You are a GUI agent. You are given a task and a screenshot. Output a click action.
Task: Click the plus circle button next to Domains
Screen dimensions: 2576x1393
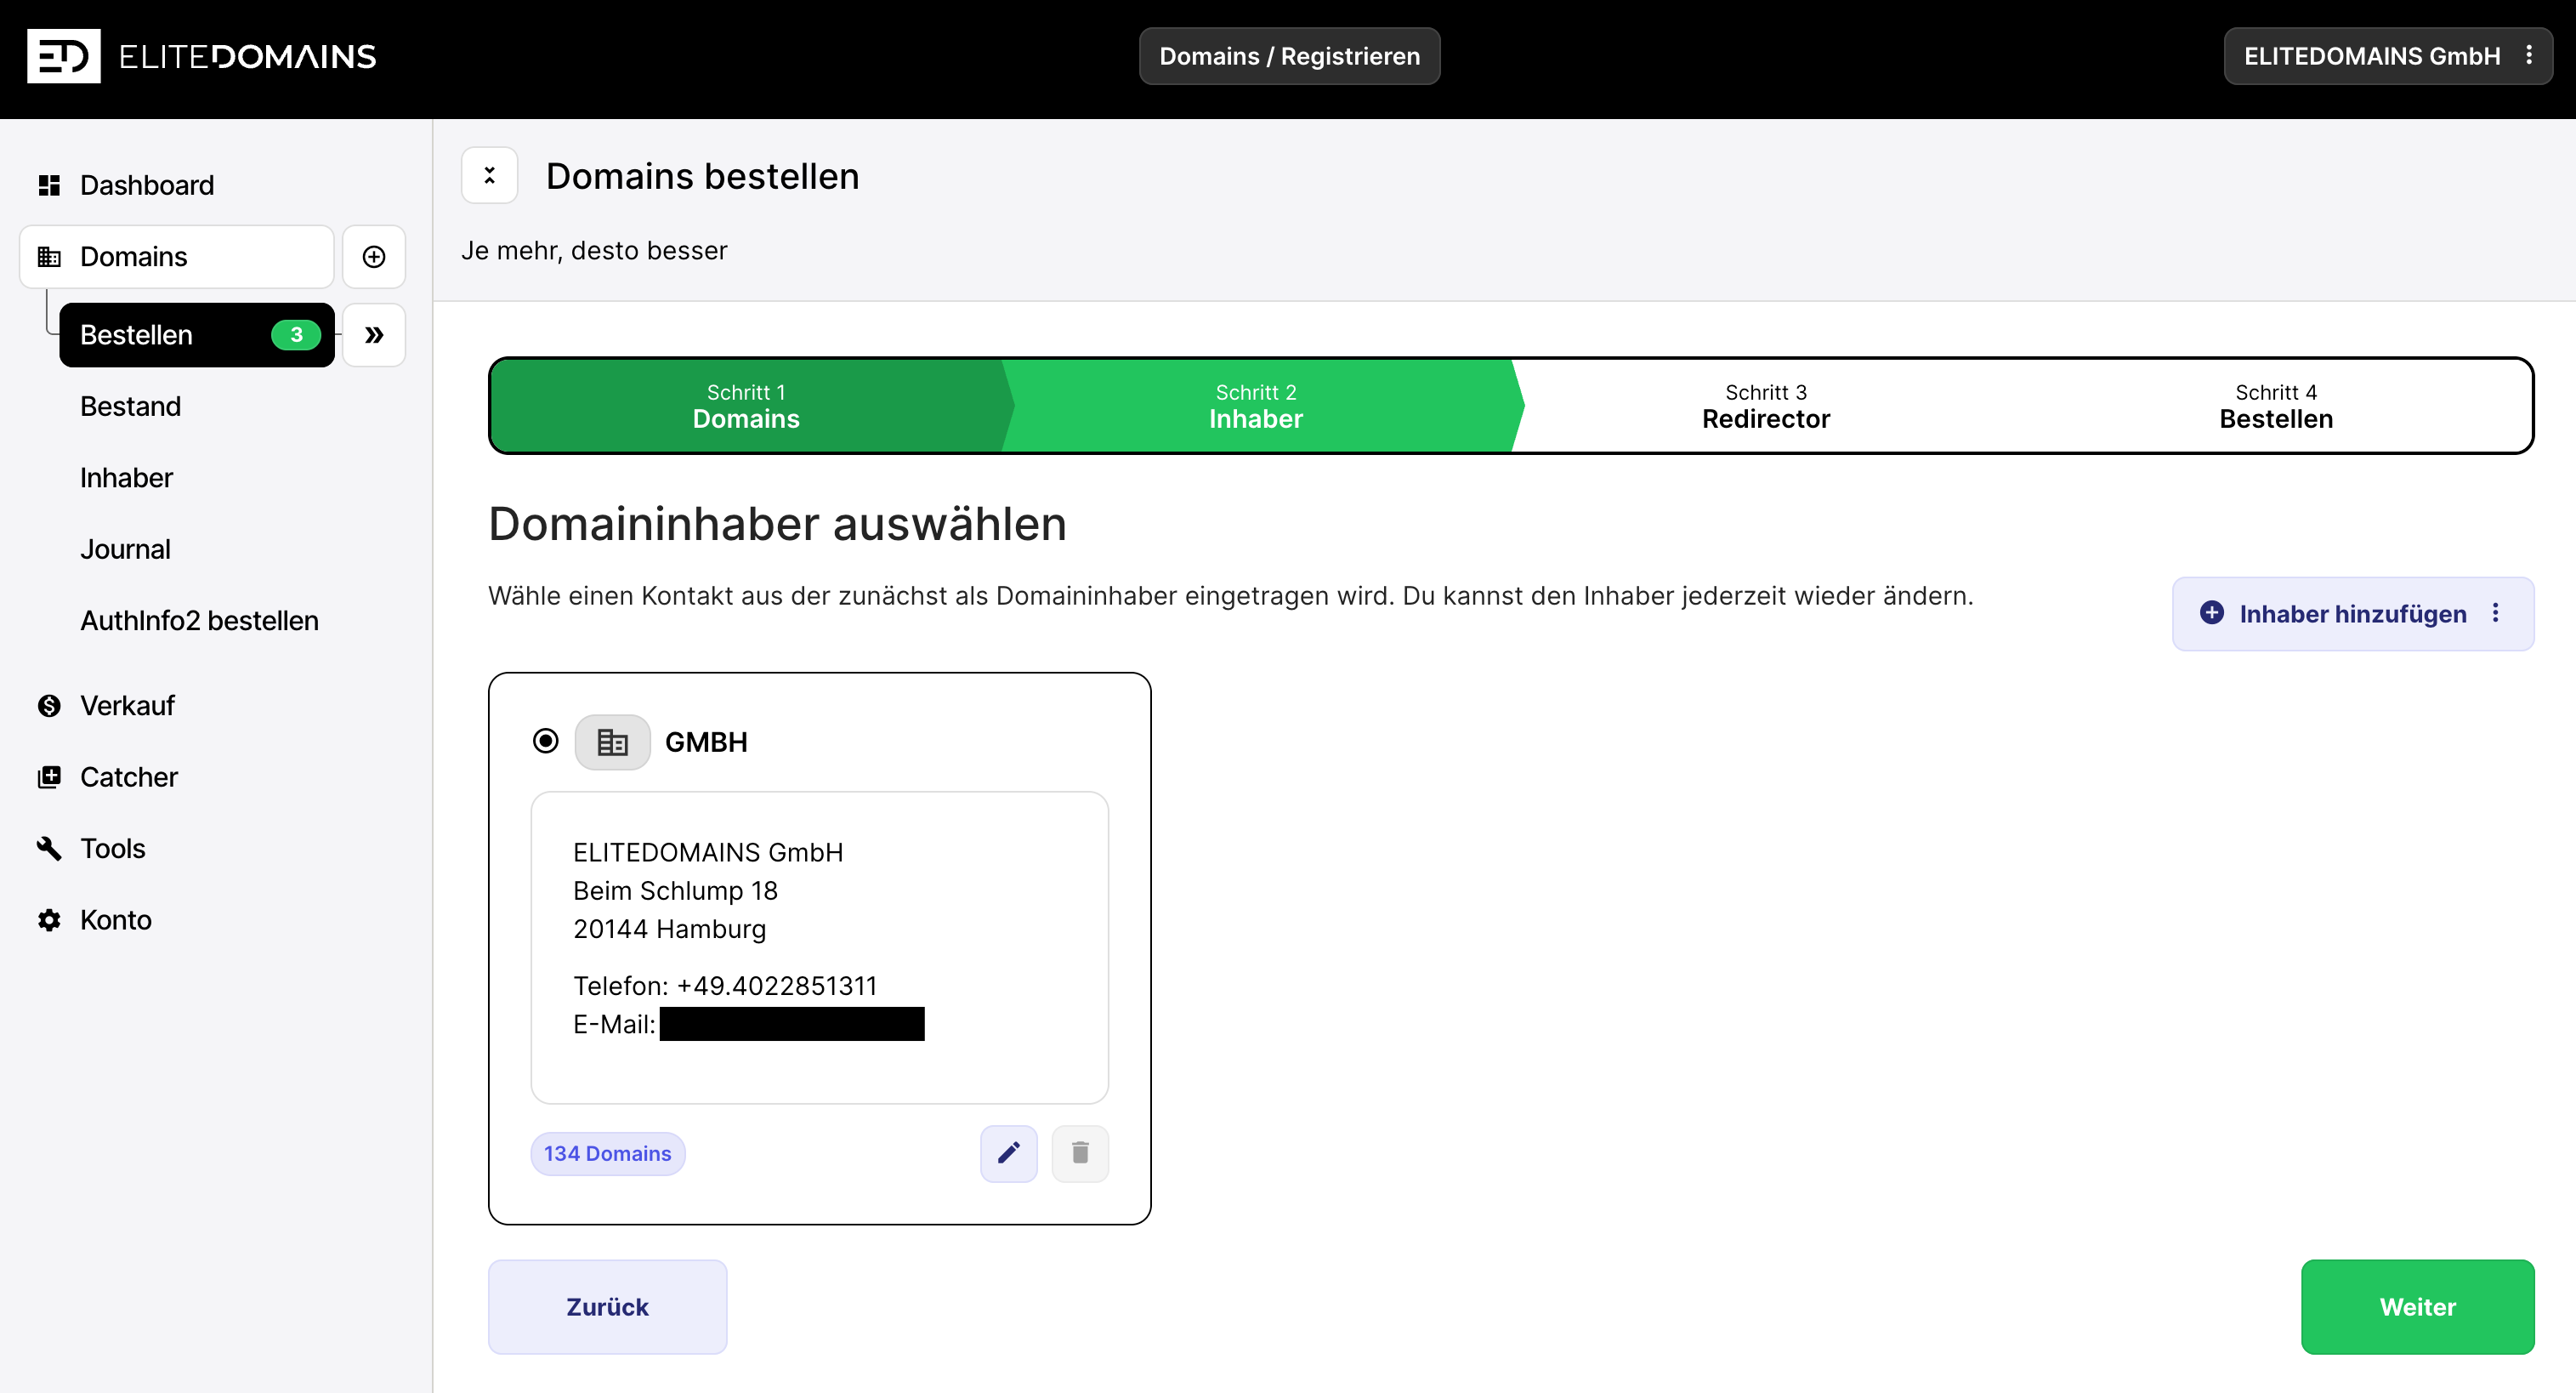[x=374, y=257]
